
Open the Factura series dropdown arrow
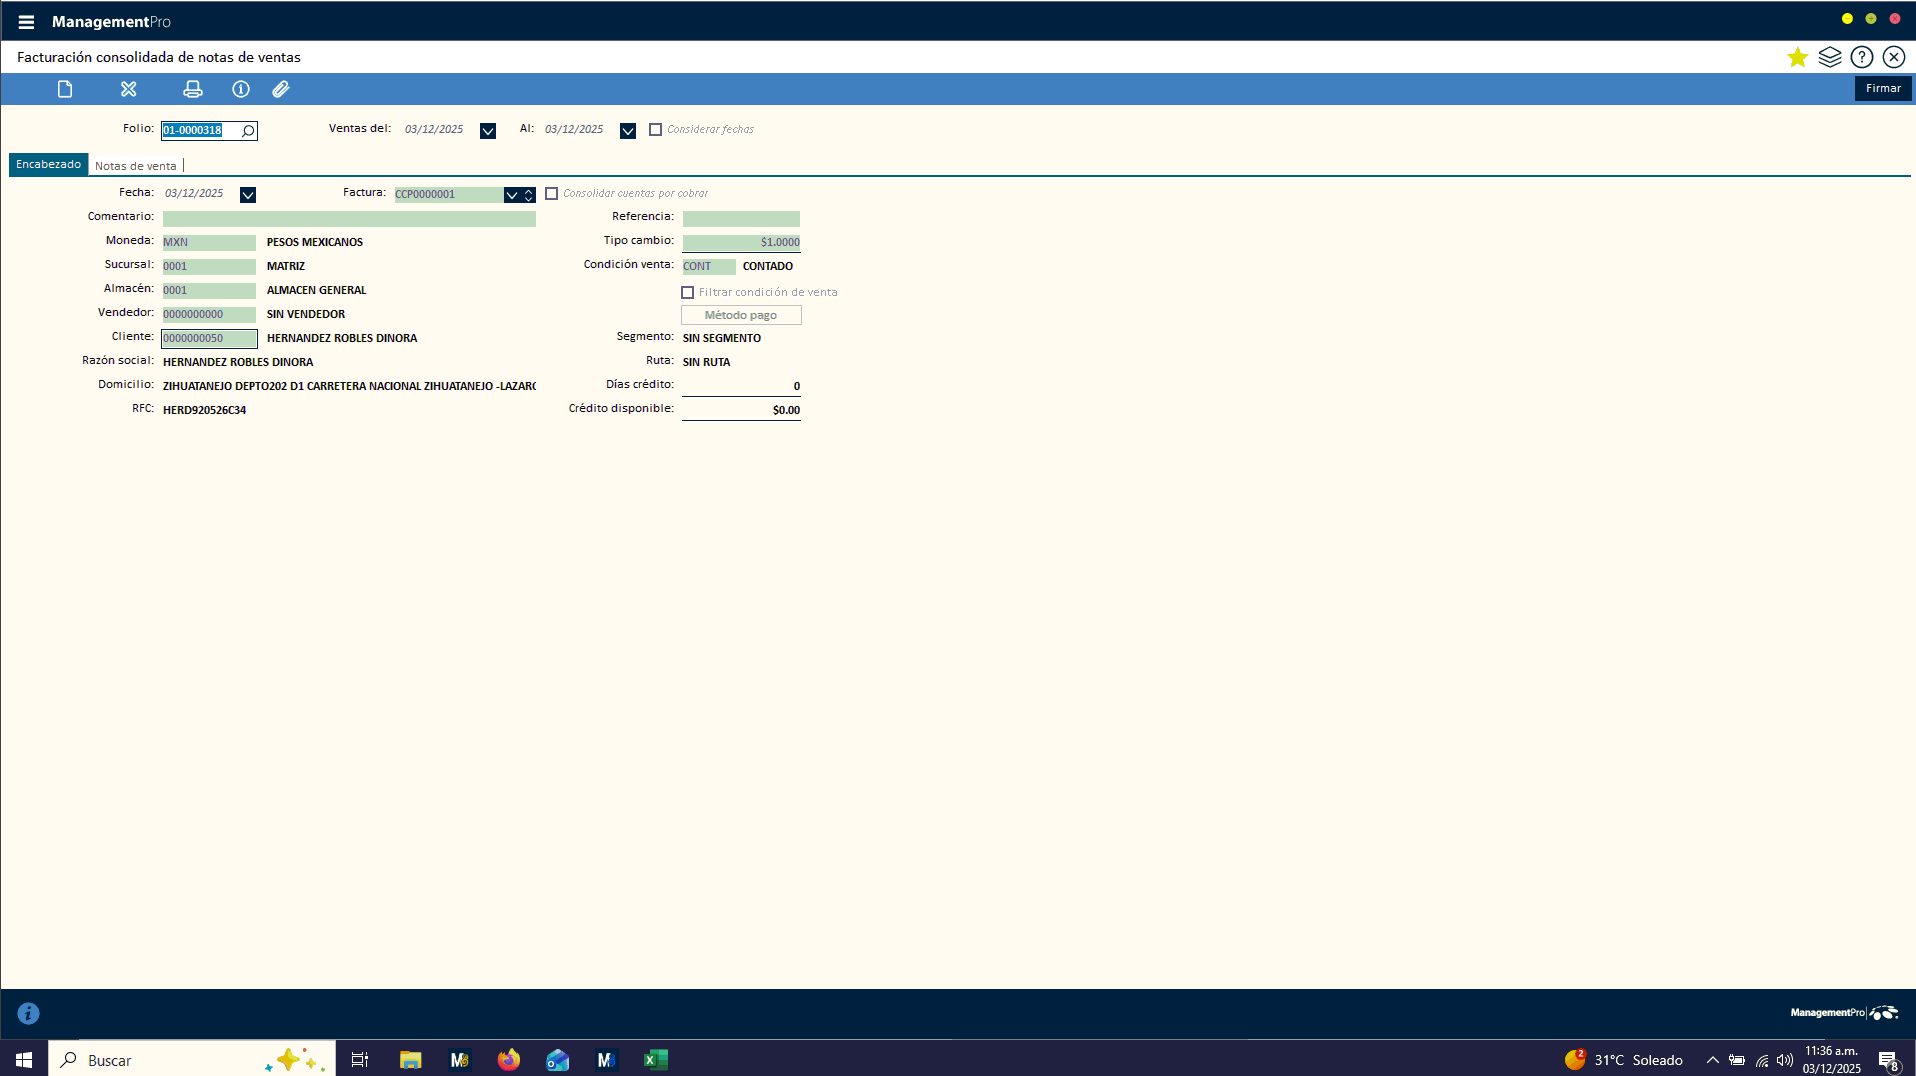point(511,195)
